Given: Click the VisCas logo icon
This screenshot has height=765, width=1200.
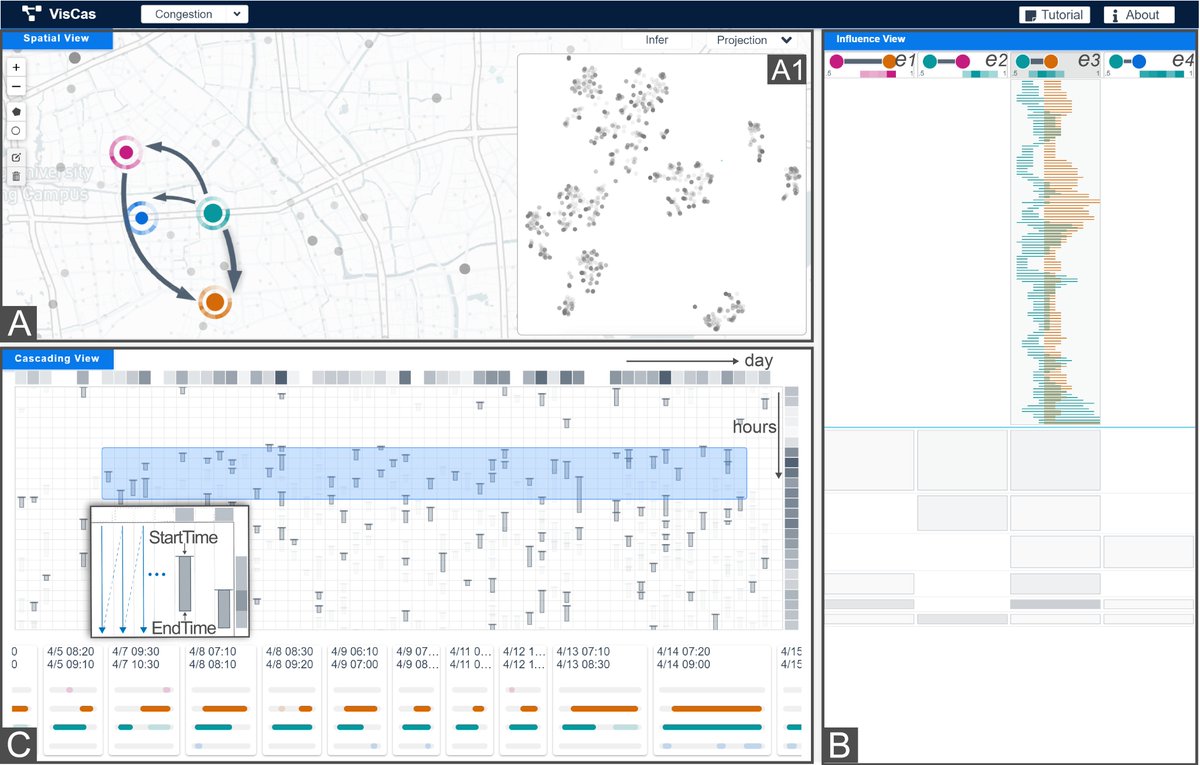Looking at the screenshot, I should coord(32,15).
